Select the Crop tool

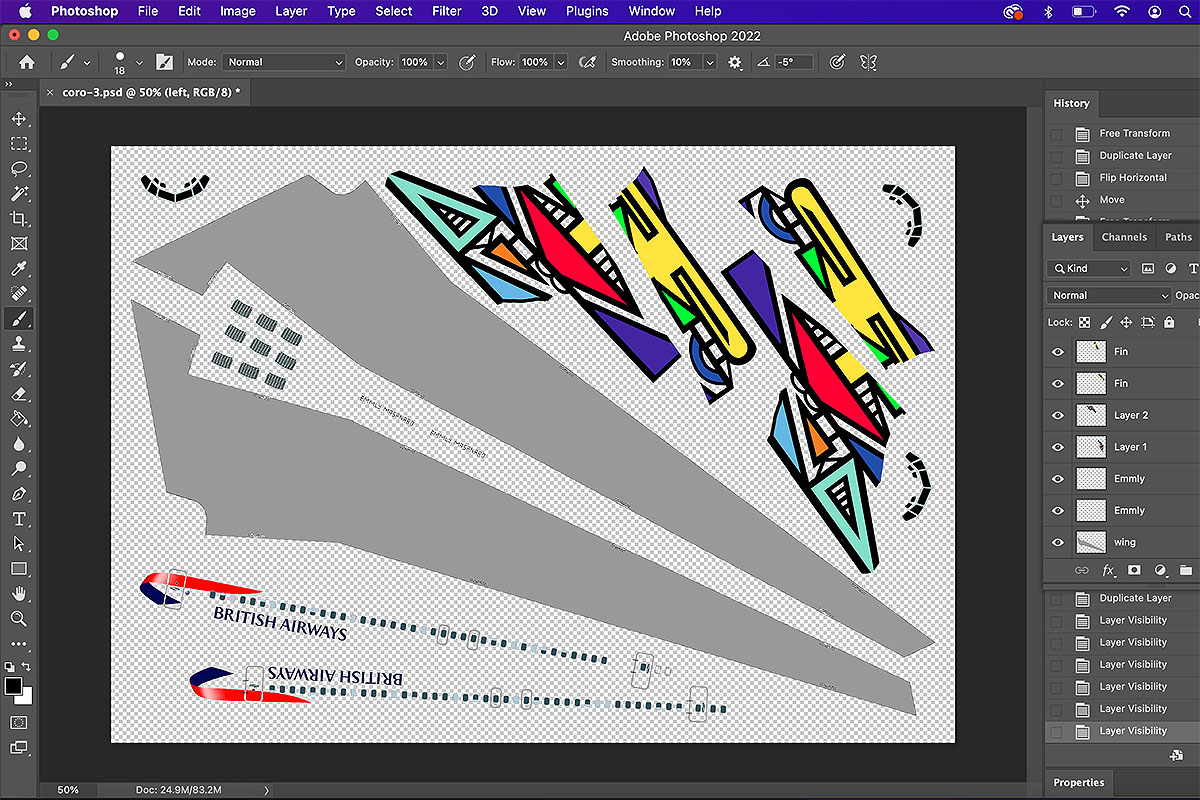19,219
